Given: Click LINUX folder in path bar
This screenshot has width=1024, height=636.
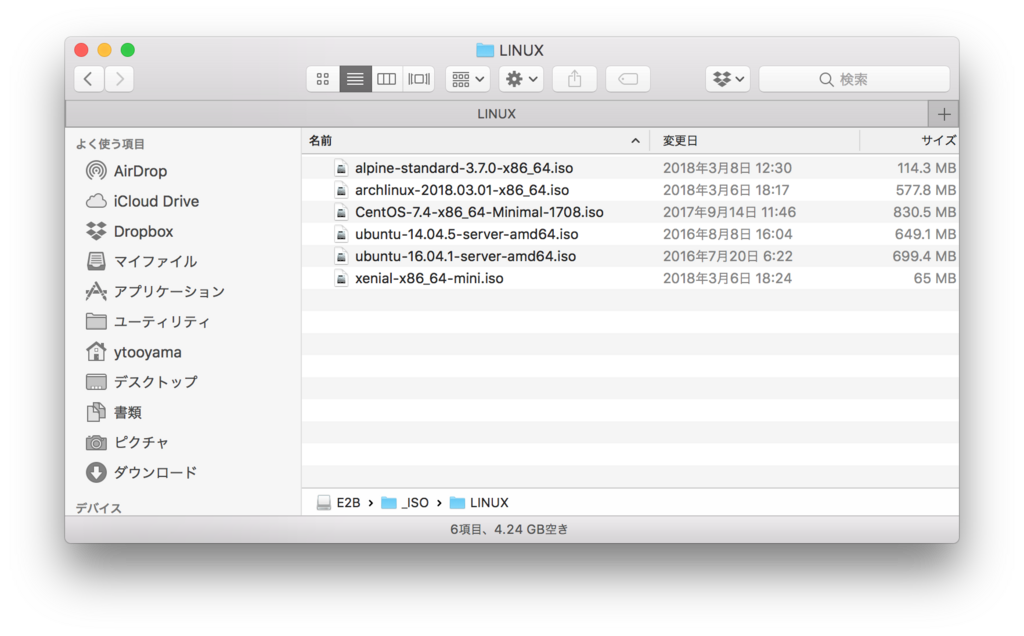Looking at the screenshot, I should tap(479, 502).
